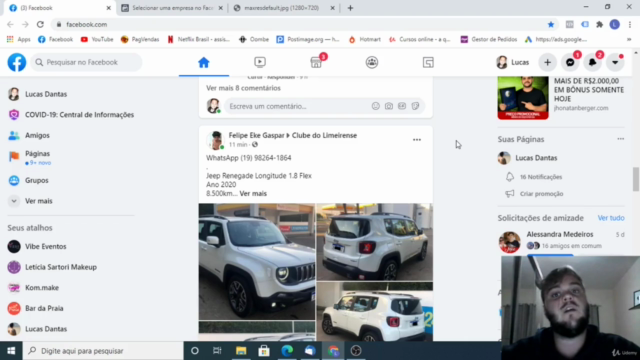Open the rear-view Jeep photo at top right
Viewport: 640px width, 360px height.
(375, 242)
